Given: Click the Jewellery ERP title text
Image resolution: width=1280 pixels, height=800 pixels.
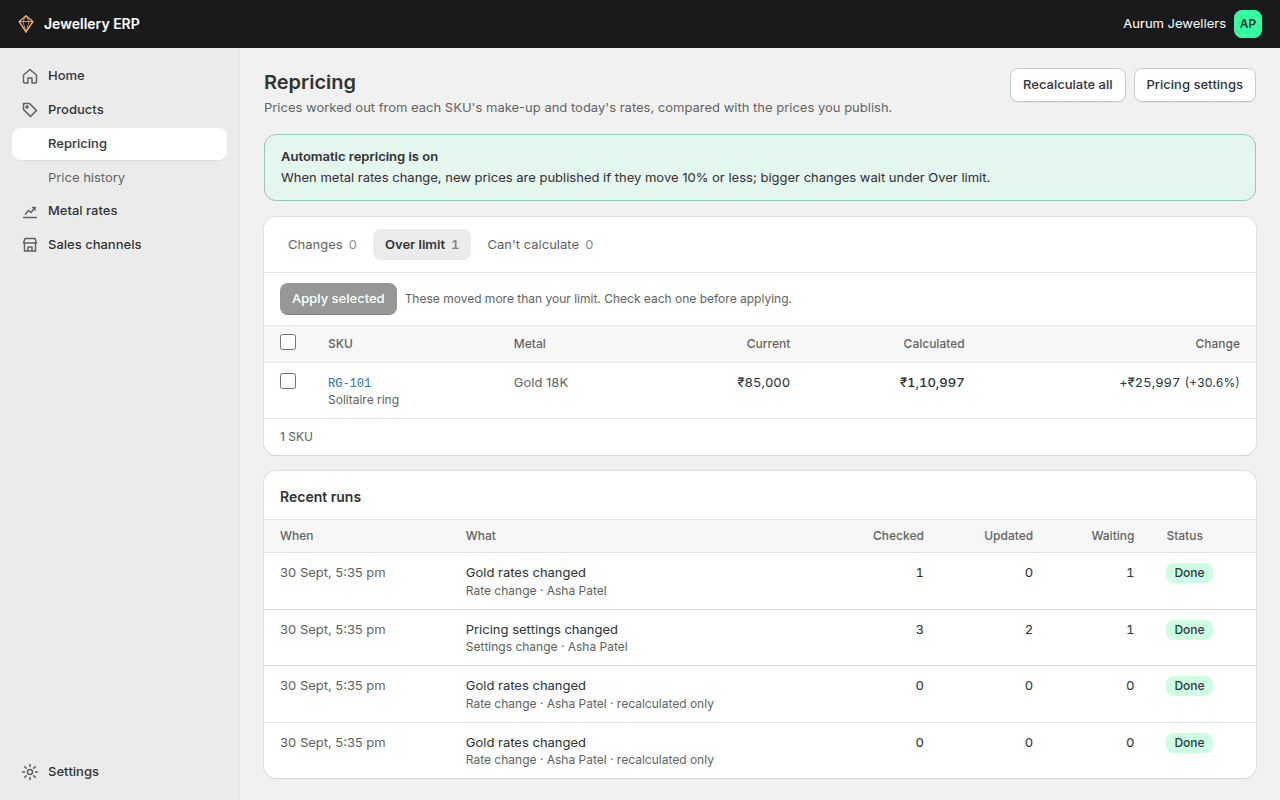Looking at the screenshot, I should 92,24.
